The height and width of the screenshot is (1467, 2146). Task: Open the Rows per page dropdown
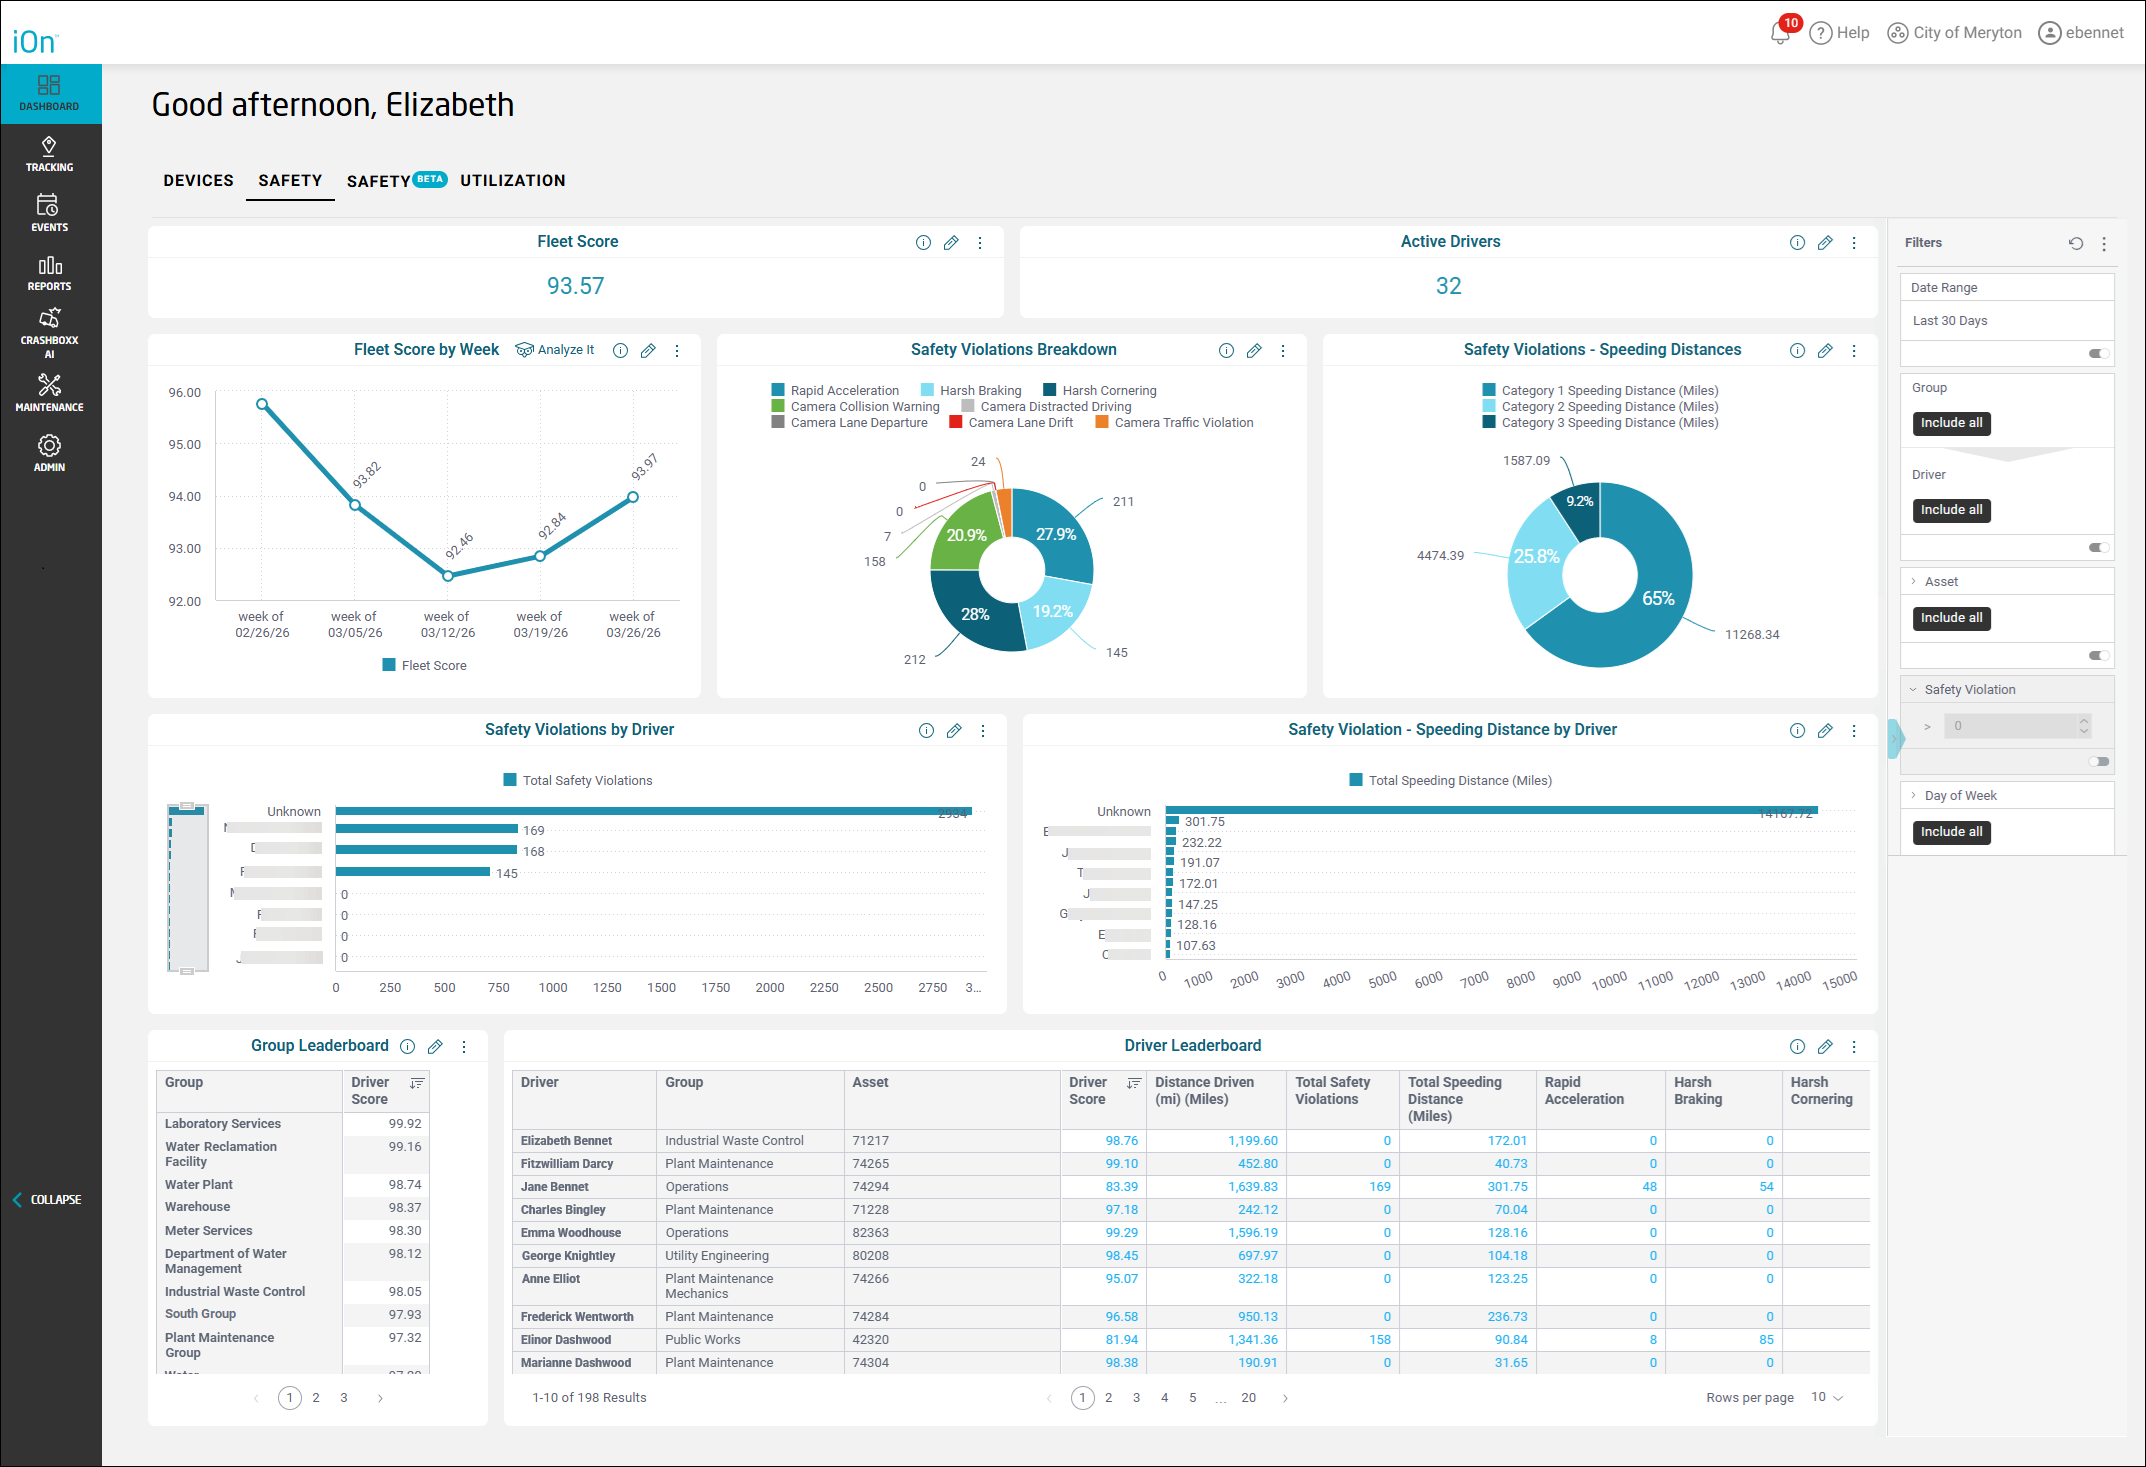(x=1827, y=1397)
